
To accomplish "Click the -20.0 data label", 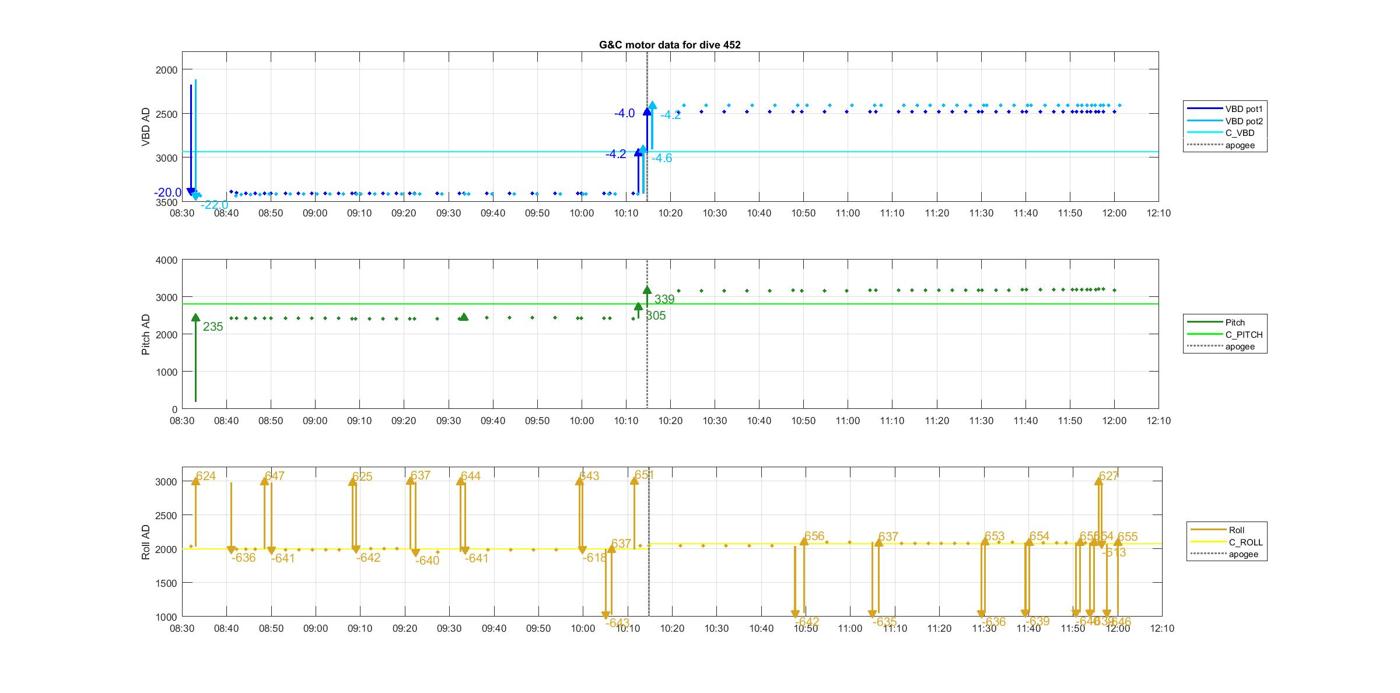I will coord(168,193).
